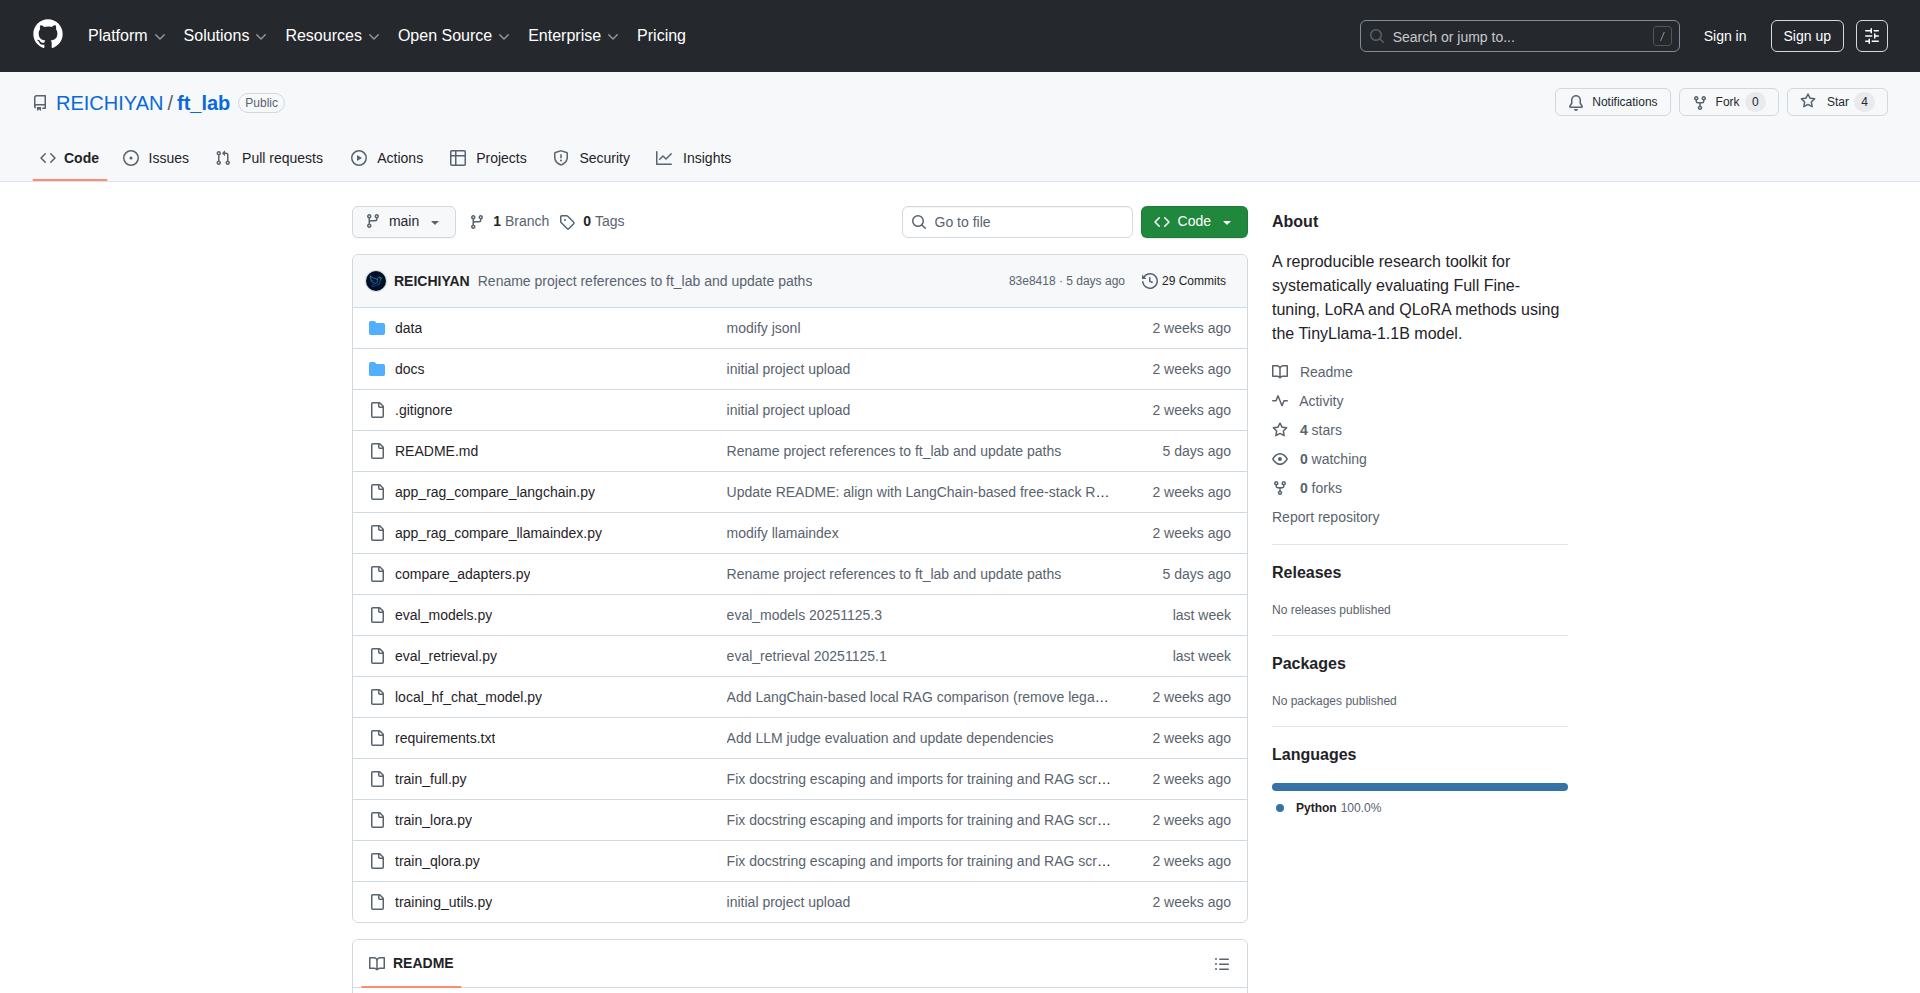1920x993 pixels.
Task: Open the README outline list icon
Action: tap(1221, 964)
